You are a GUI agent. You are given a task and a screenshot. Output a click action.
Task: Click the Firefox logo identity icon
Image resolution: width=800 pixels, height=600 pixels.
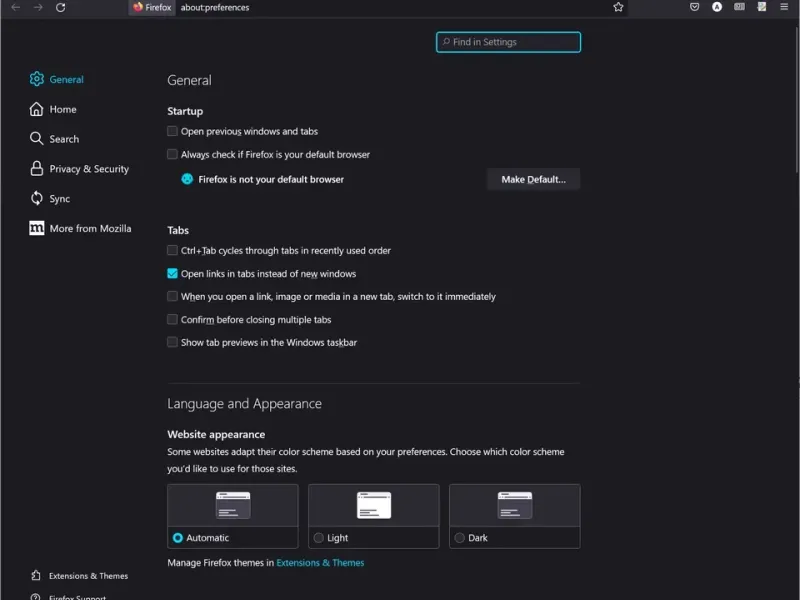pyautogui.click(x=138, y=7)
